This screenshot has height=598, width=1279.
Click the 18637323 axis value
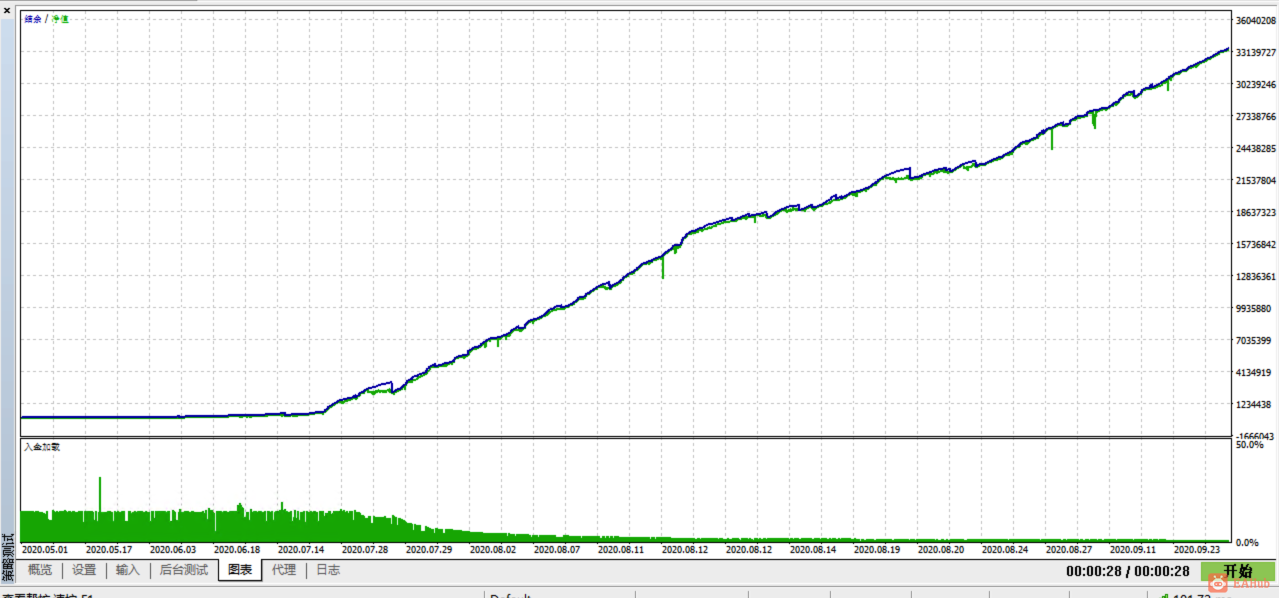pos(1255,212)
